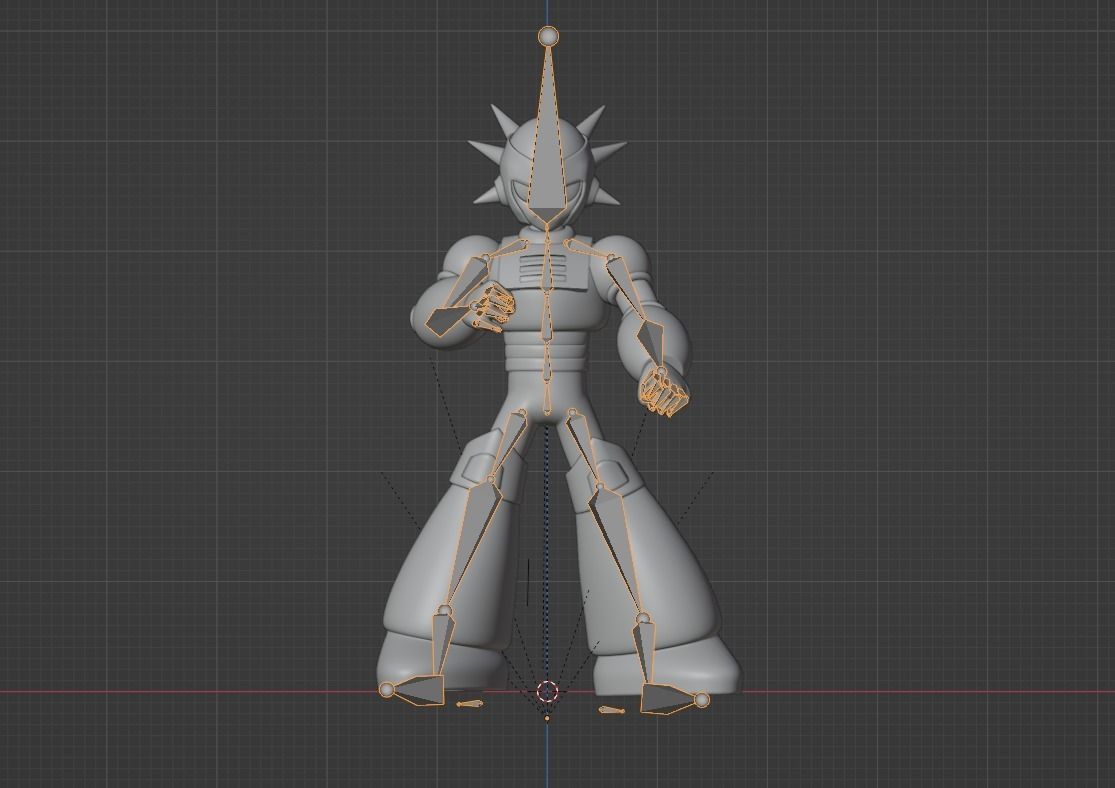
Task: Select the small heel bone near the screen-left foot
Action: pos(468,704)
